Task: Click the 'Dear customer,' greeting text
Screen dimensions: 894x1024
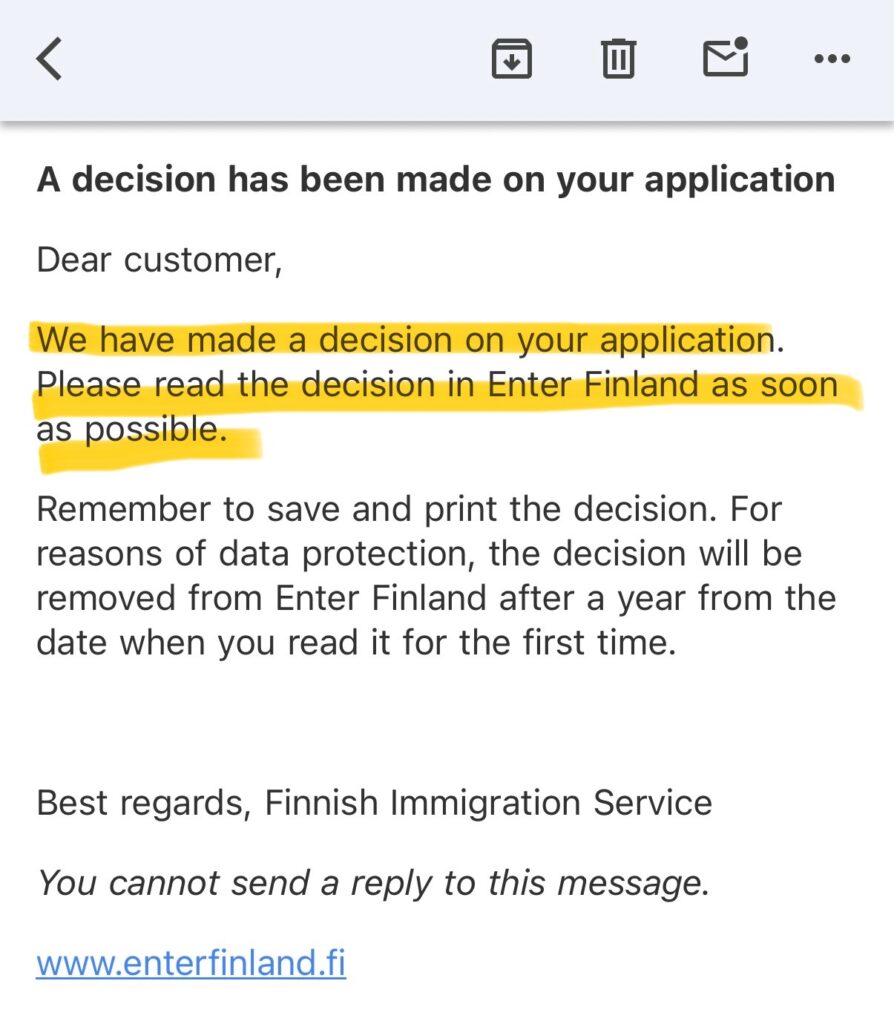Action: coord(160,260)
